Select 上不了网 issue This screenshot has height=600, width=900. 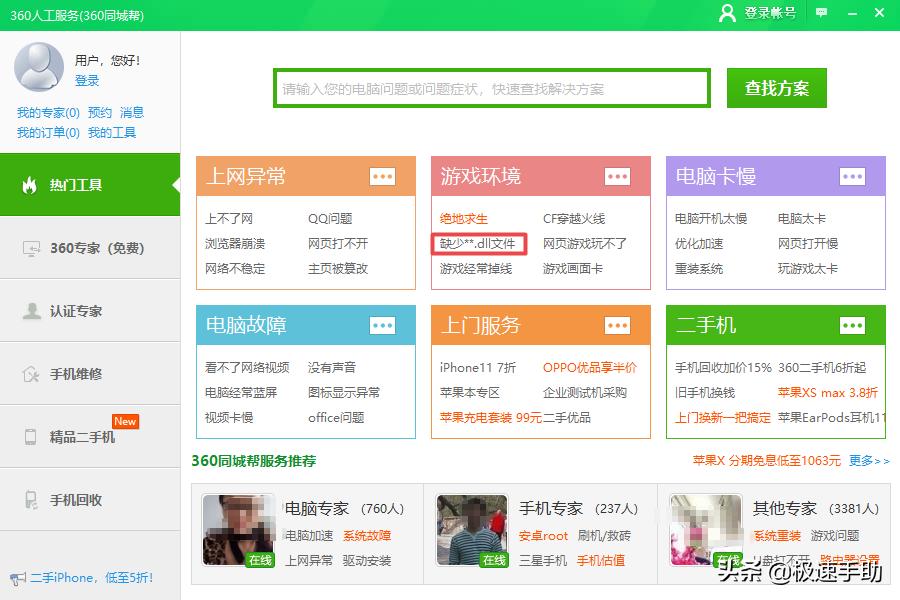coord(229,219)
